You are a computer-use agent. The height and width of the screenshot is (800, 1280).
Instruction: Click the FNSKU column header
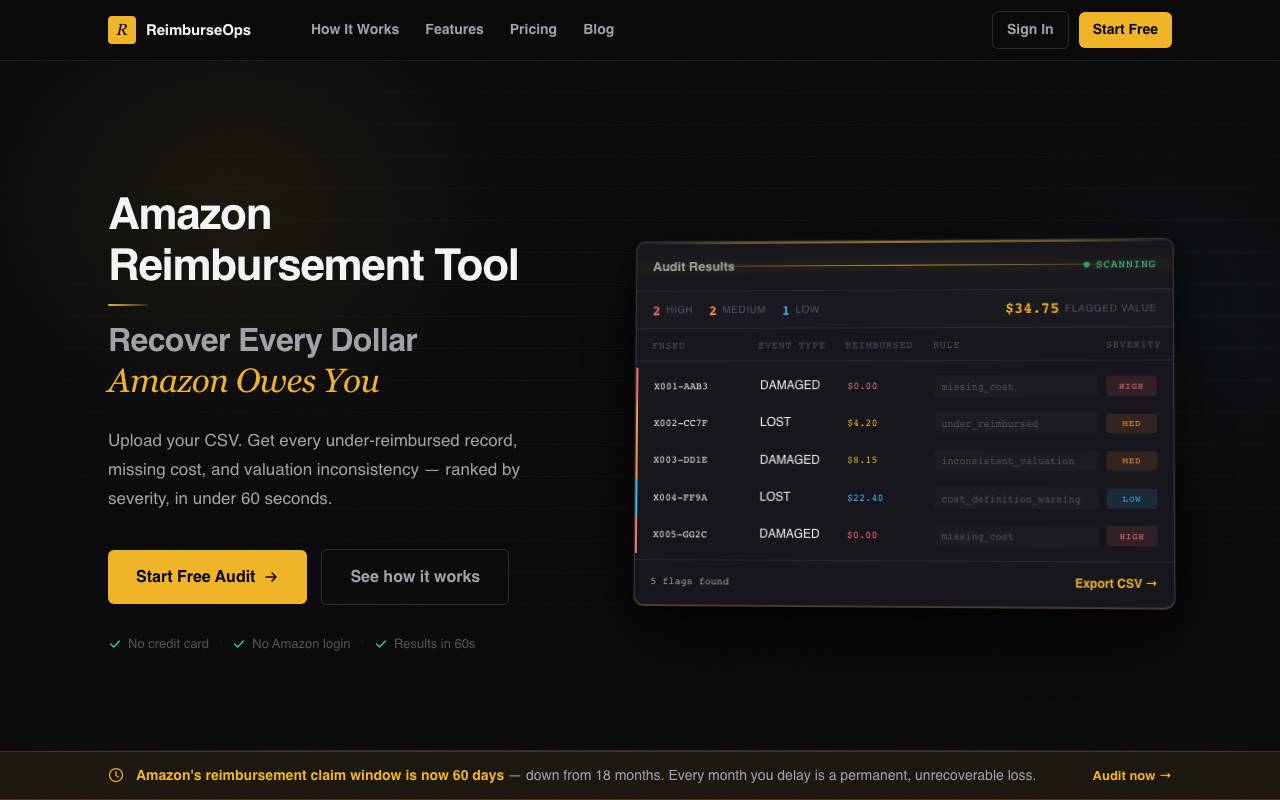[x=669, y=345]
